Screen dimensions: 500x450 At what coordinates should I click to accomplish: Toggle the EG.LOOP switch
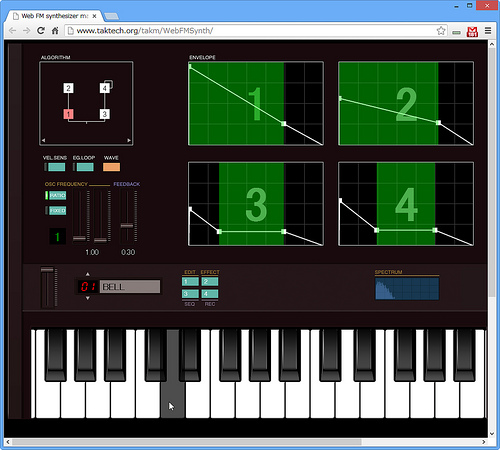pyautogui.click(x=84, y=167)
